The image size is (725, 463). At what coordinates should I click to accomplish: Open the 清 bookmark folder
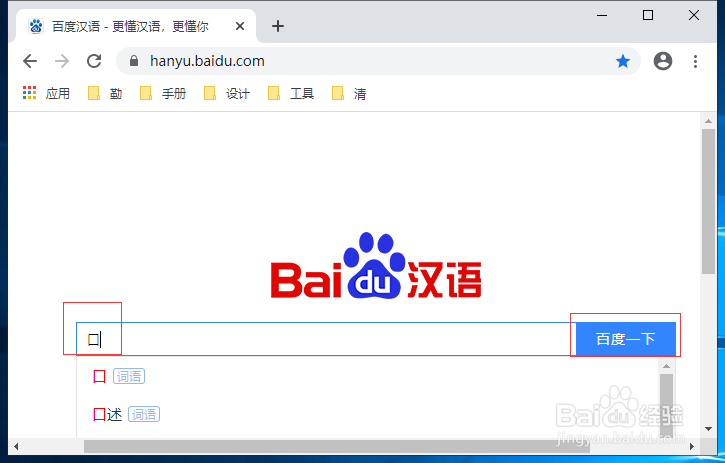point(350,93)
